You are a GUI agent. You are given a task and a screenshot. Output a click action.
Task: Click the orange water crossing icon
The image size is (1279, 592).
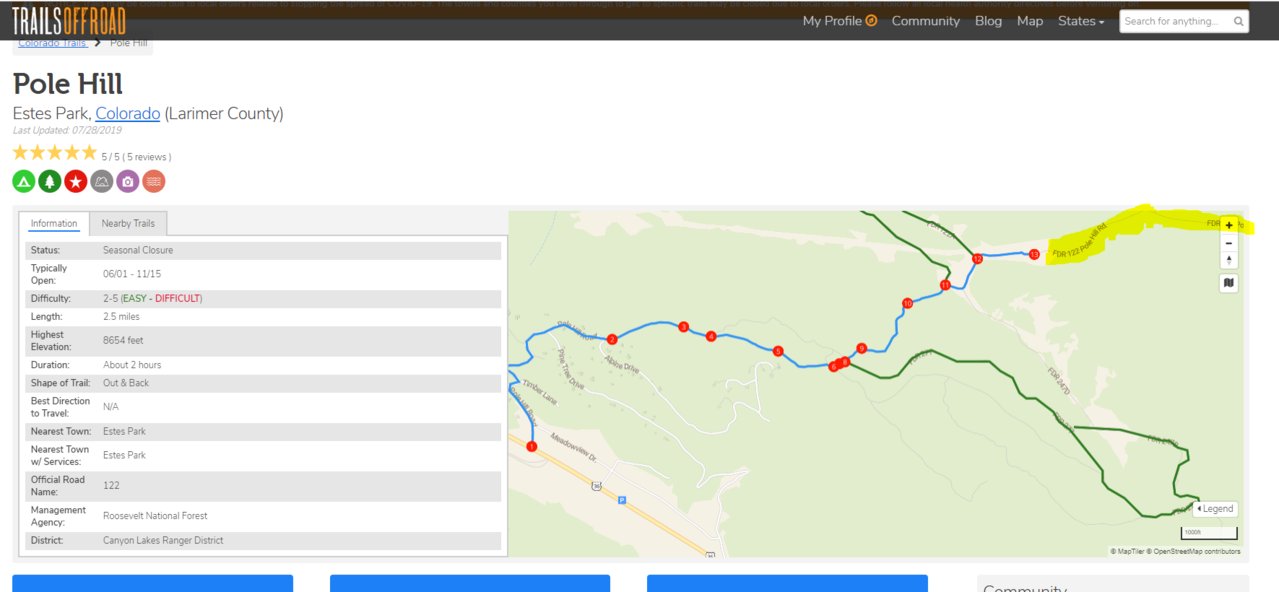(x=154, y=181)
